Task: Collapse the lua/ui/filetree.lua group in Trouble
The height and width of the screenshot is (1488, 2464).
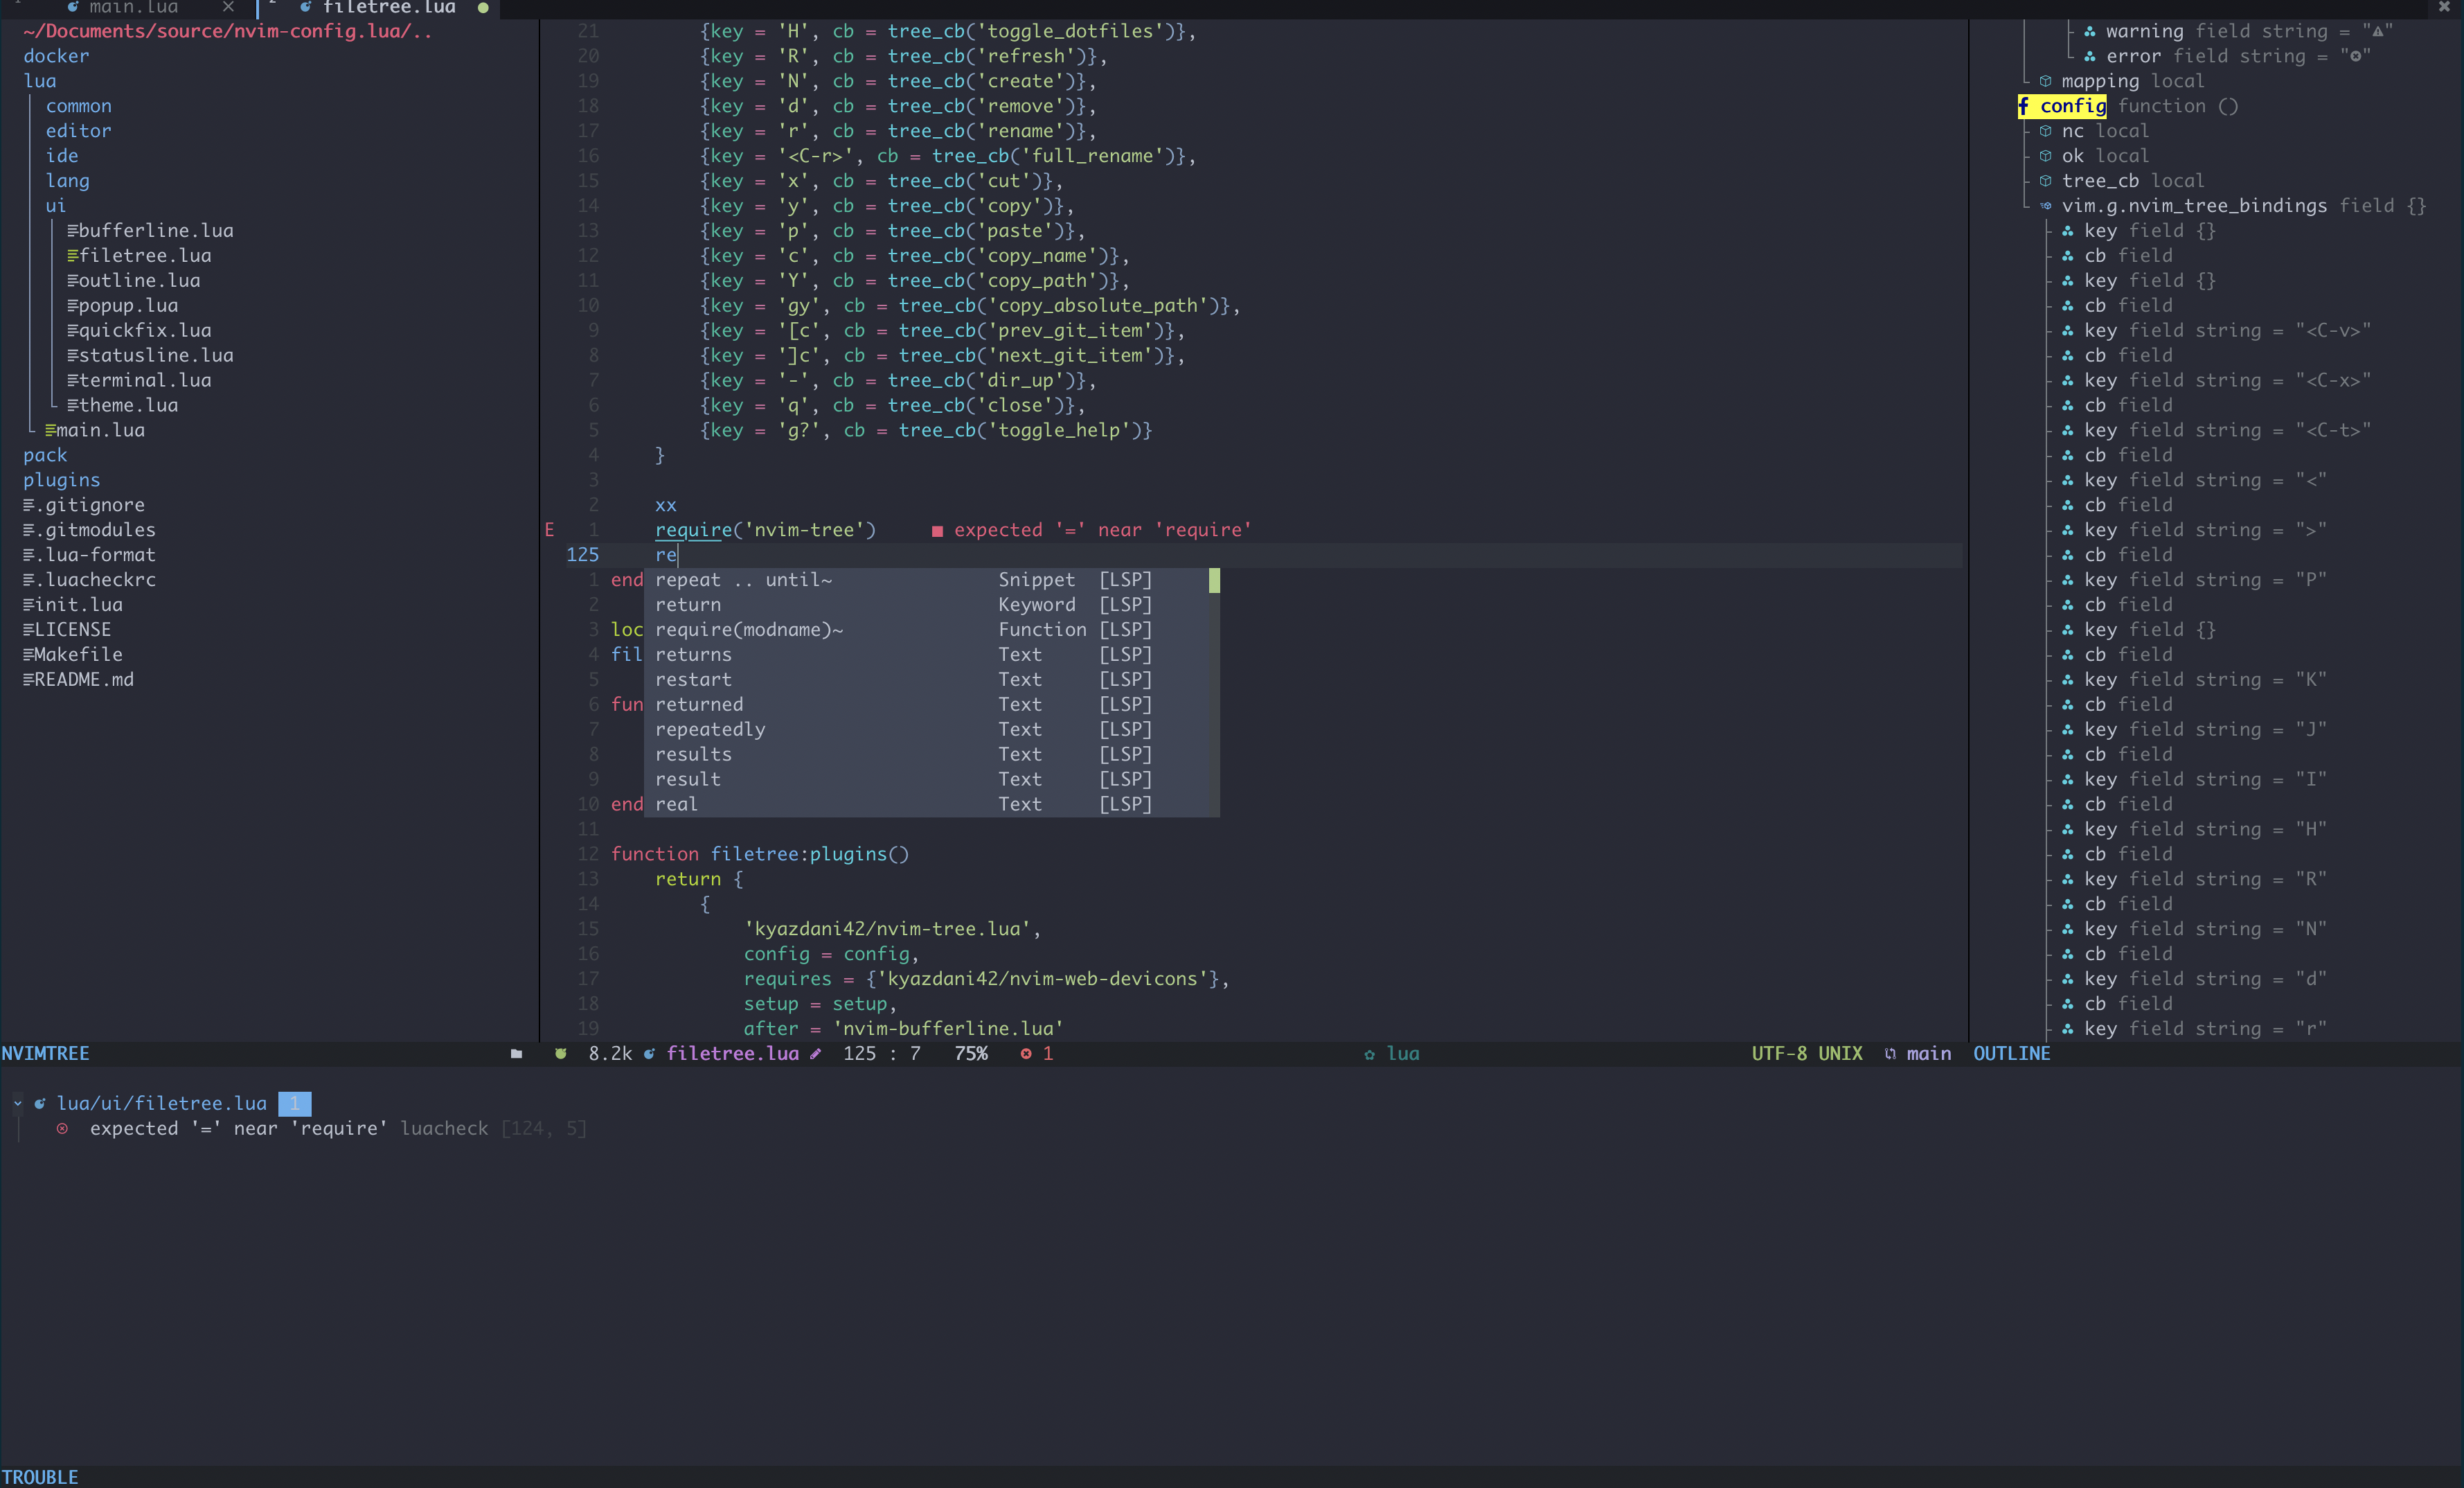Action: point(18,1104)
